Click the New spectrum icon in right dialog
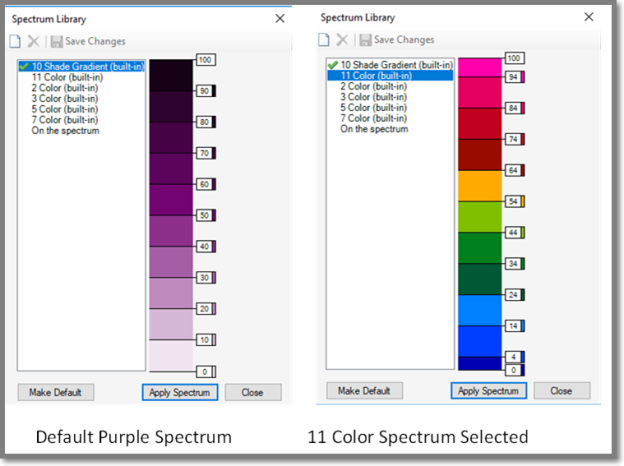 [x=324, y=40]
